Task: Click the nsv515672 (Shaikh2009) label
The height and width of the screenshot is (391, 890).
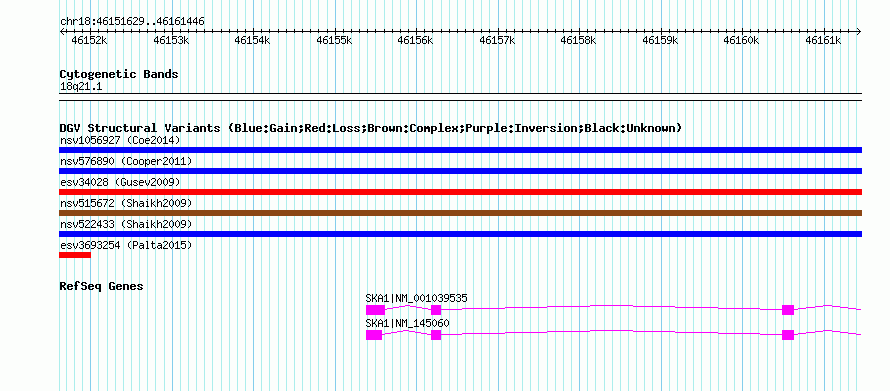Action: coord(126,203)
